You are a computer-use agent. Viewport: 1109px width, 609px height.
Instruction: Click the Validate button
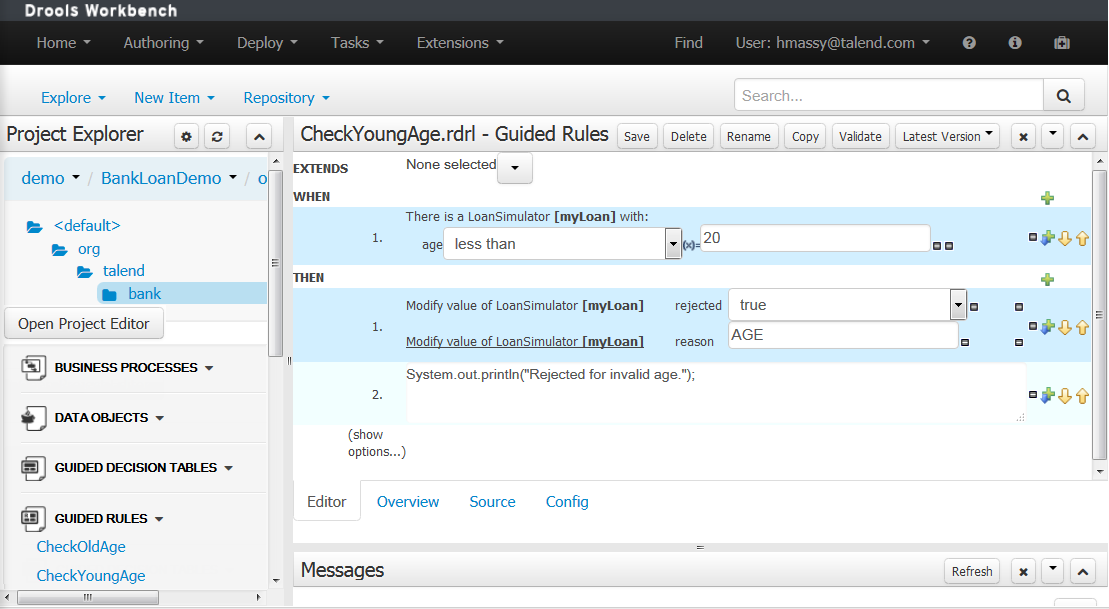[x=860, y=137]
